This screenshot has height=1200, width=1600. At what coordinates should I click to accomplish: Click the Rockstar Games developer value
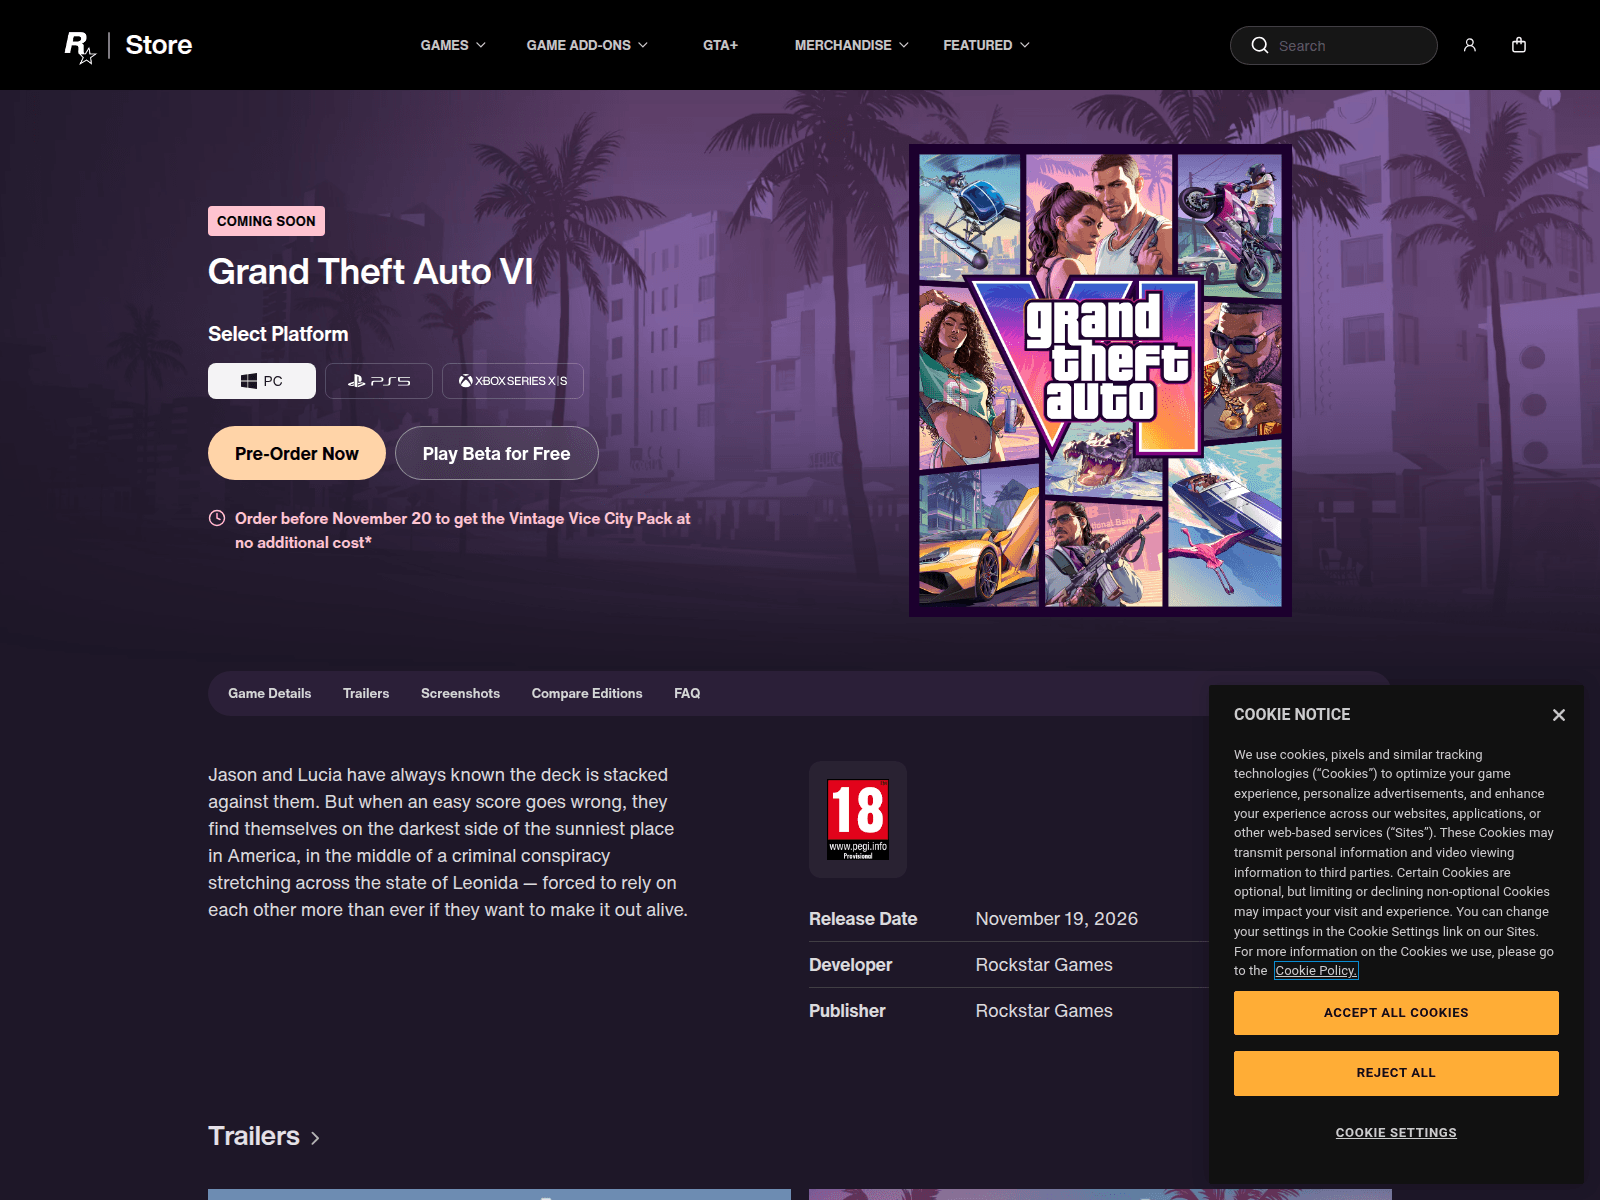pyautogui.click(x=1044, y=965)
